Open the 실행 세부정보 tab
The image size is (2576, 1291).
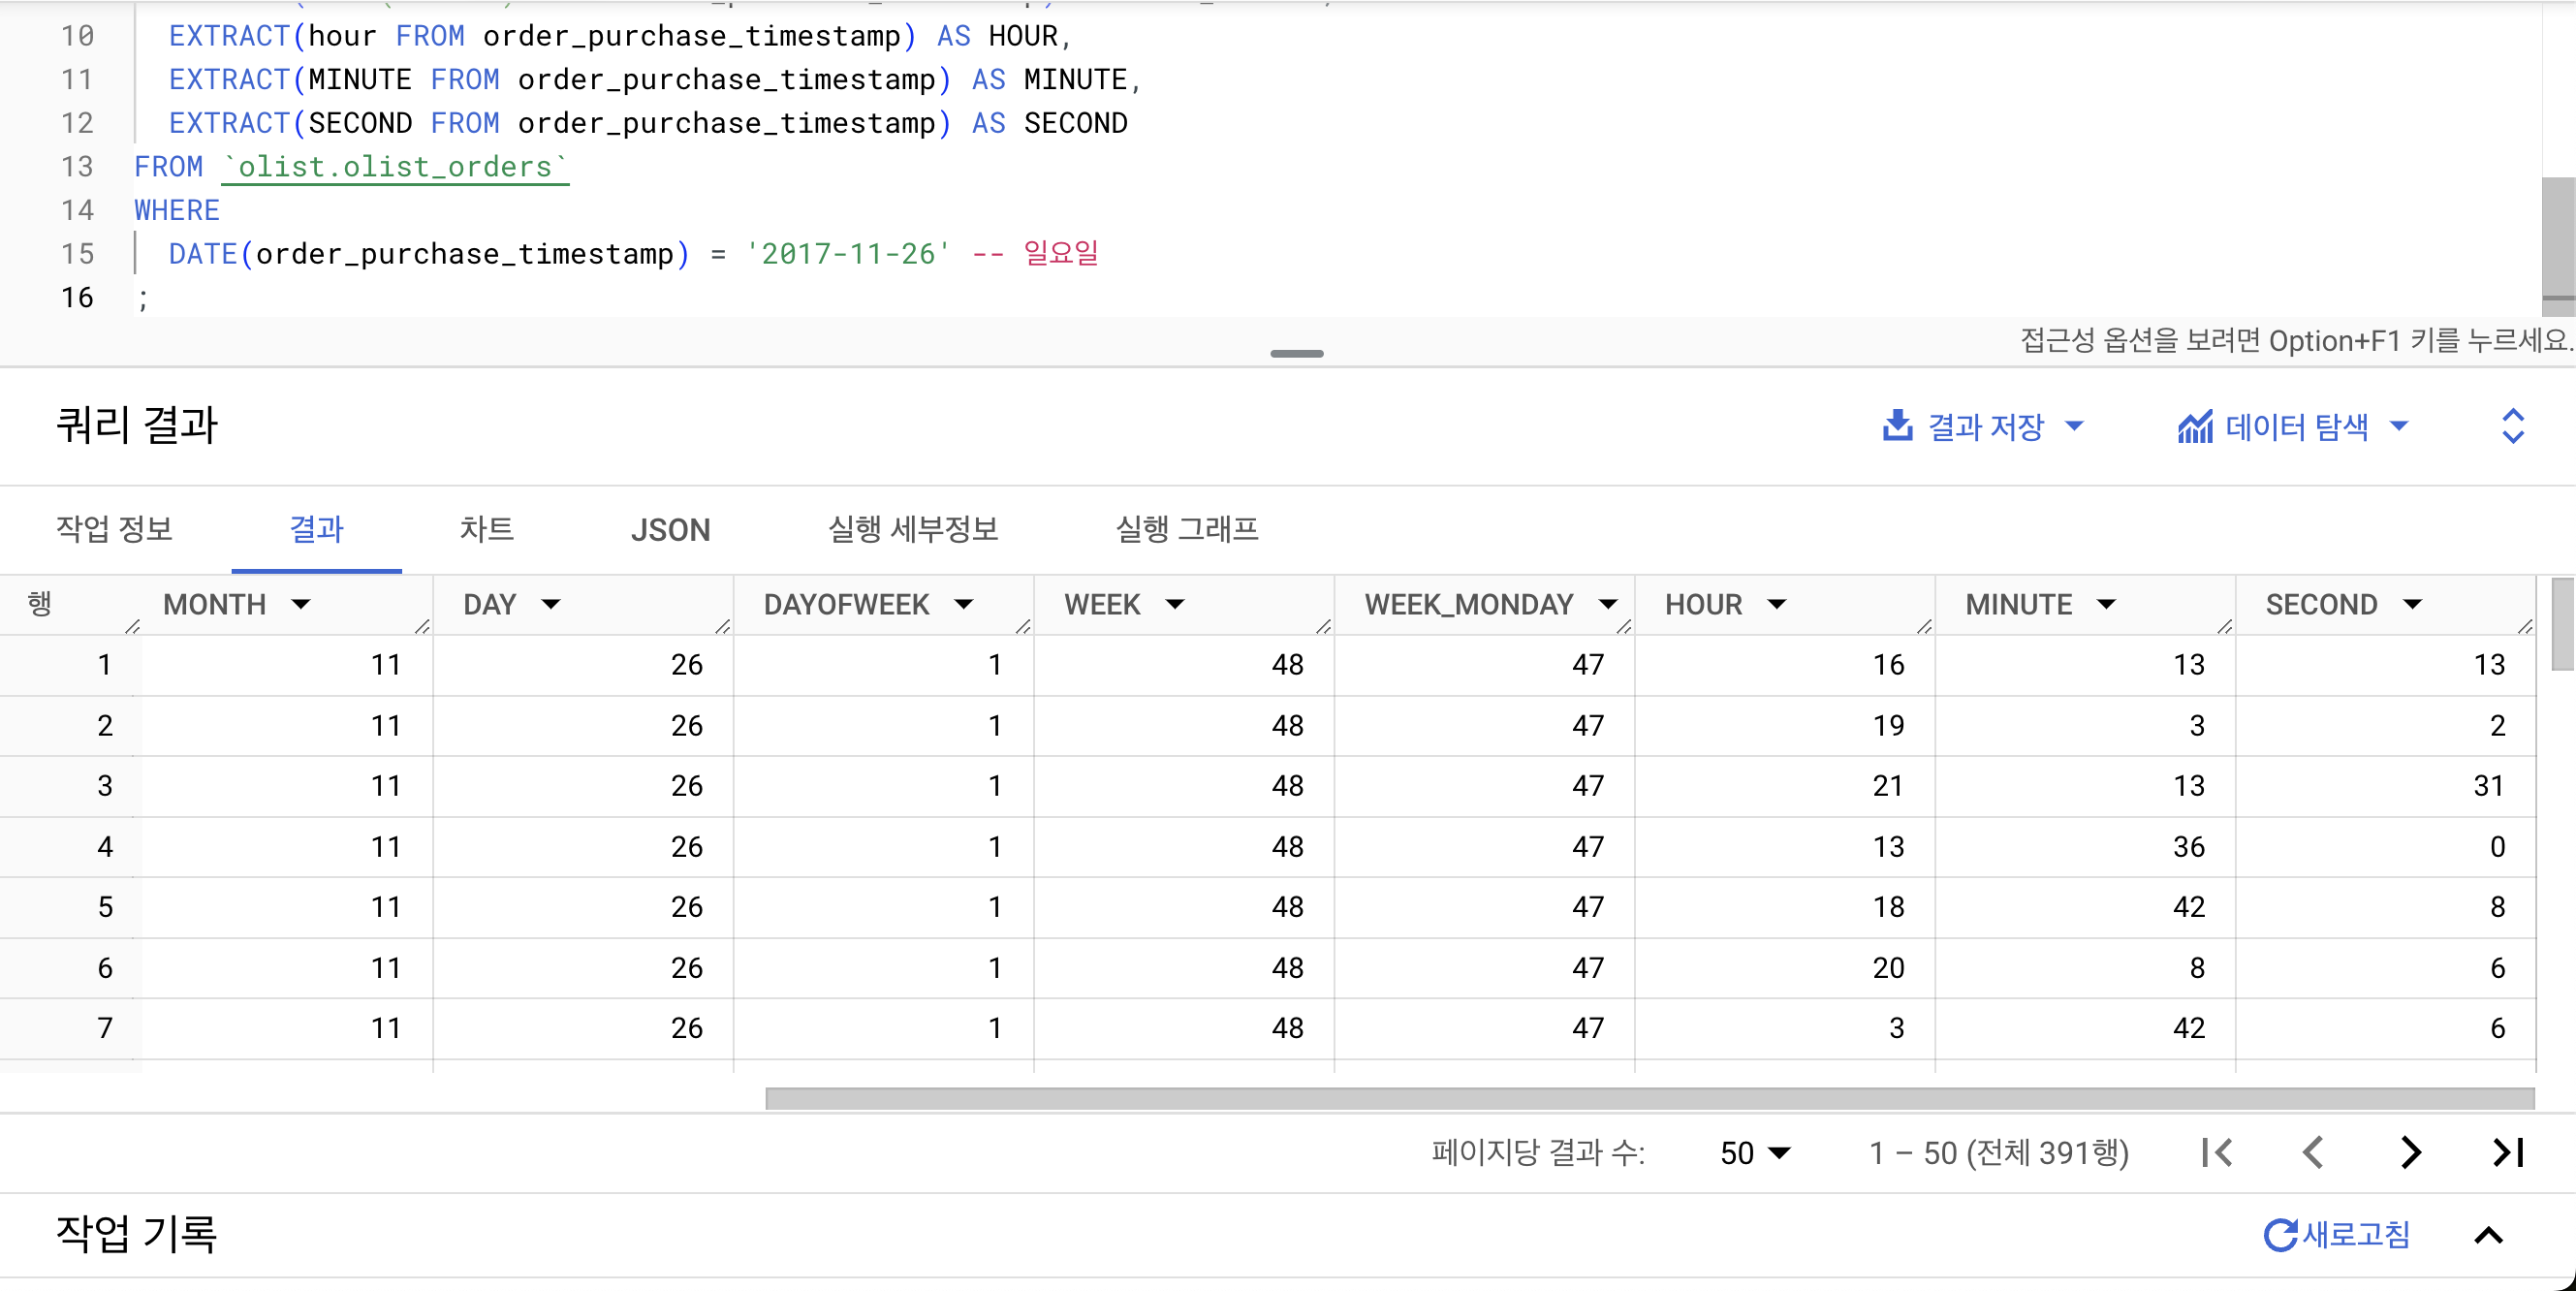912,529
